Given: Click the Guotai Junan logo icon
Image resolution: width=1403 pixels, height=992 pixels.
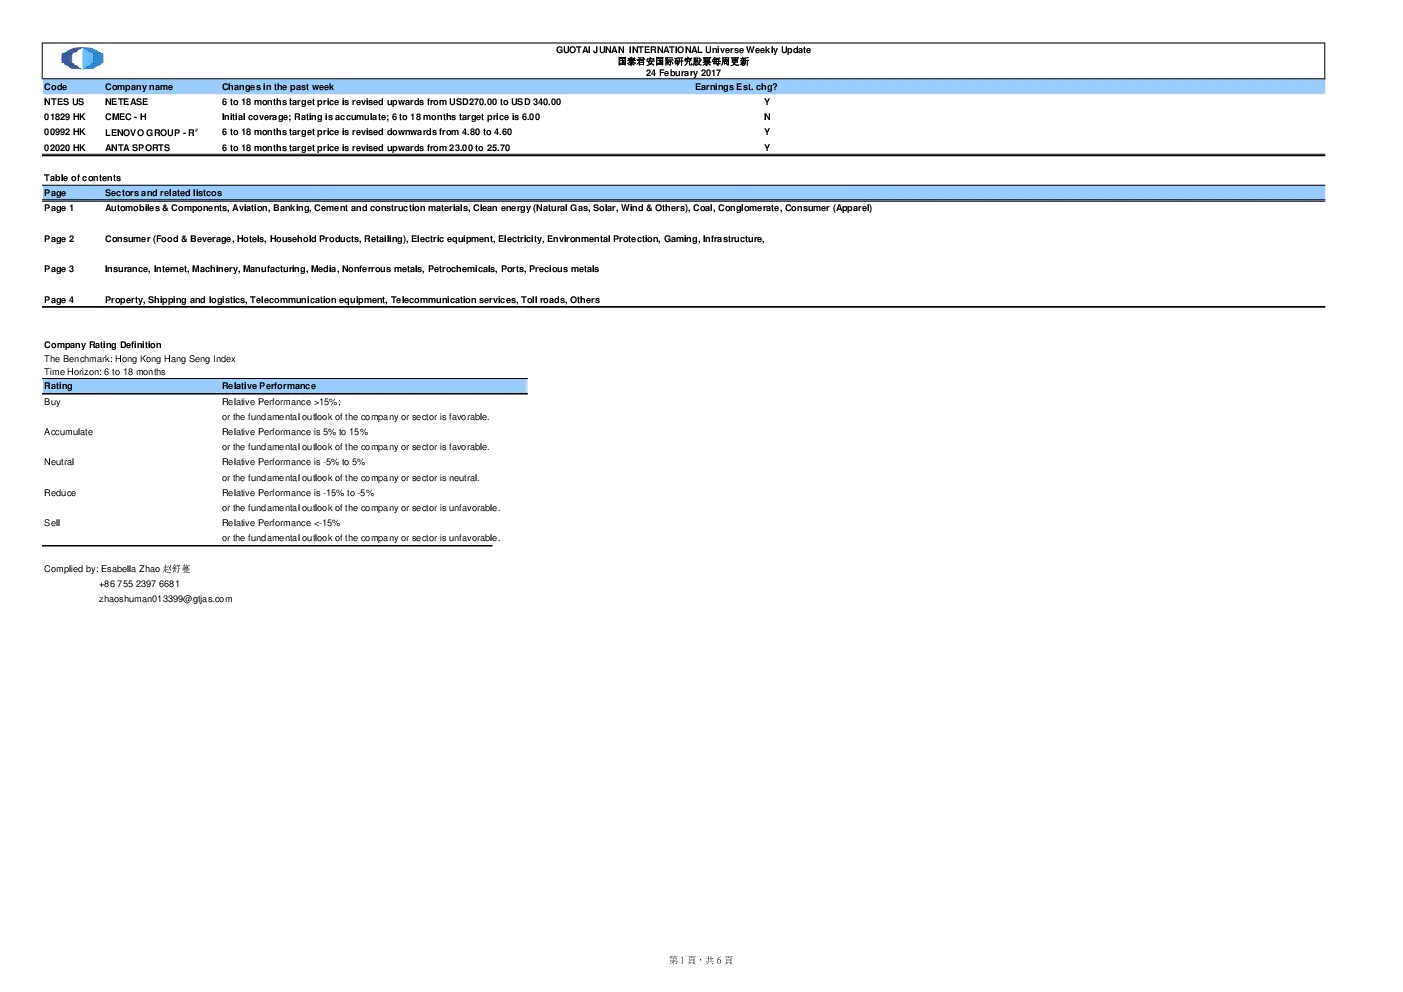Looking at the screenshot, I should tap(82, 59).
